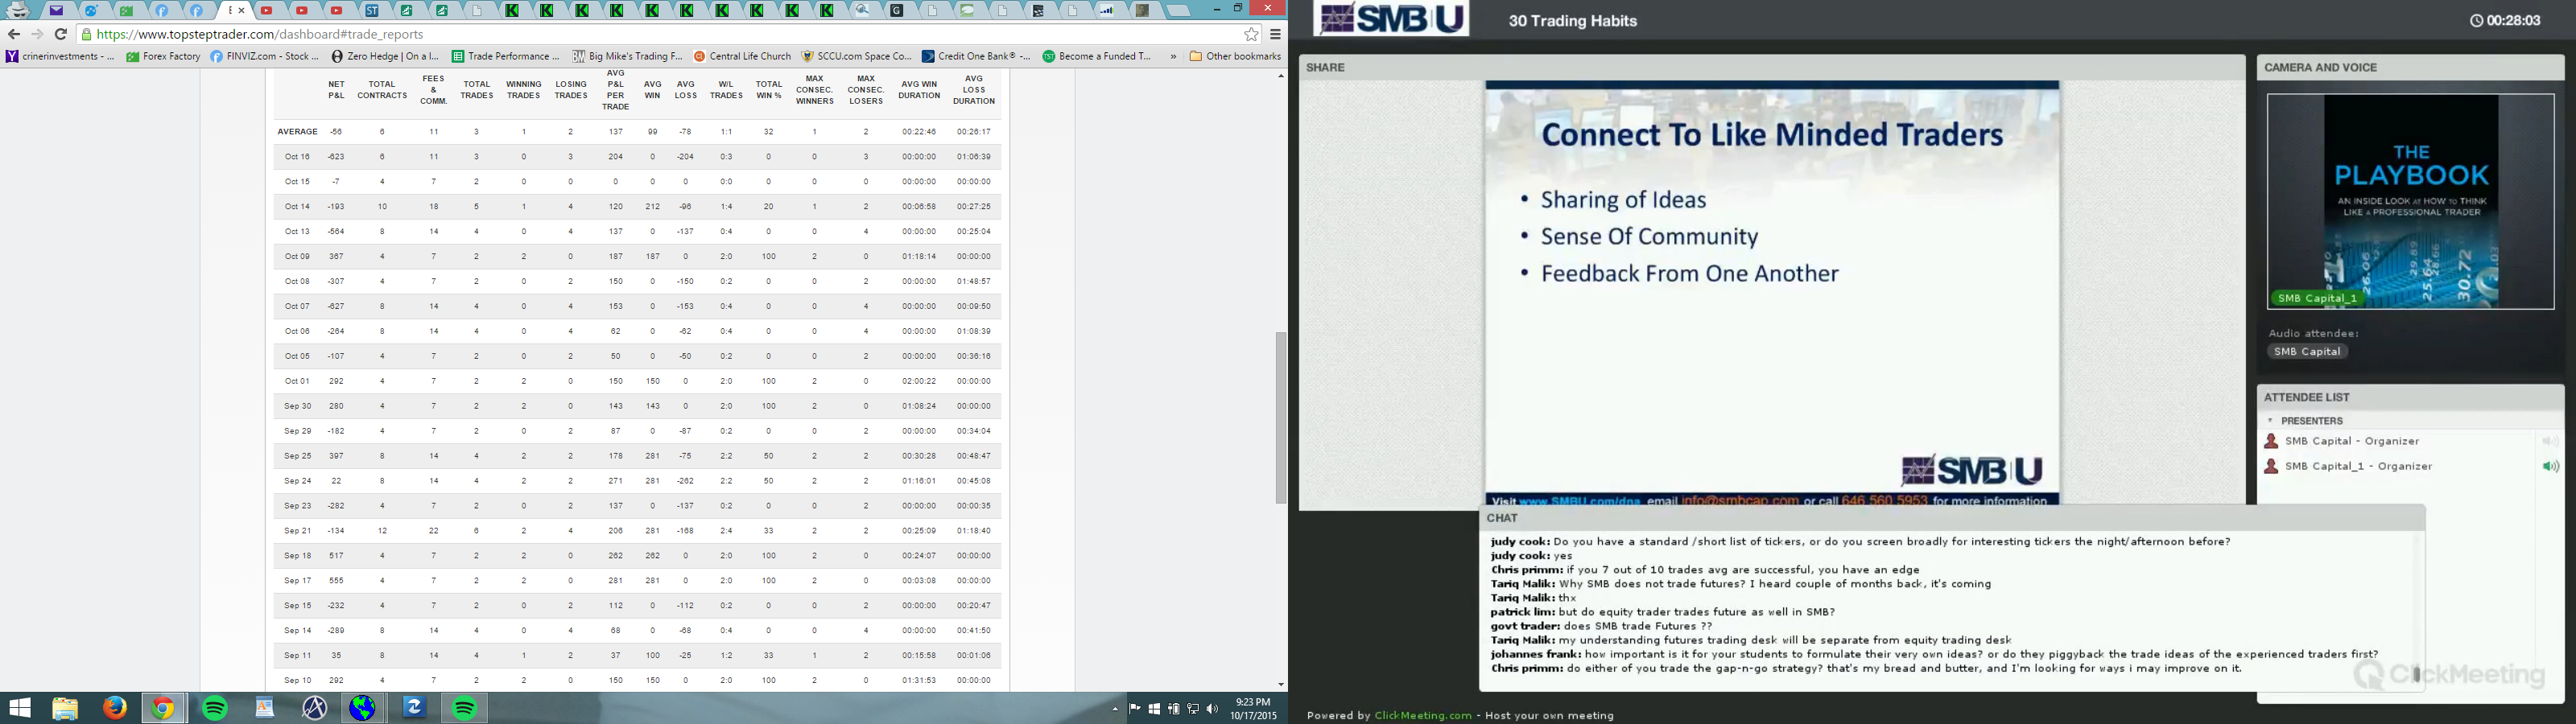Open Action Center flag icon

[x=1135, y=708]
